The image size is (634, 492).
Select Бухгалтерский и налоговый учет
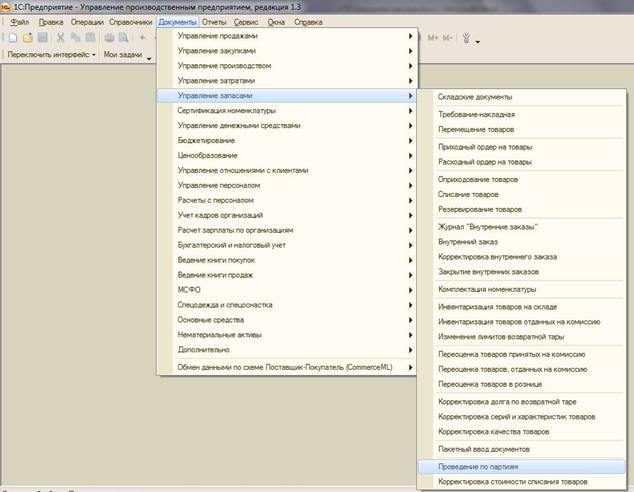(287, 245)
